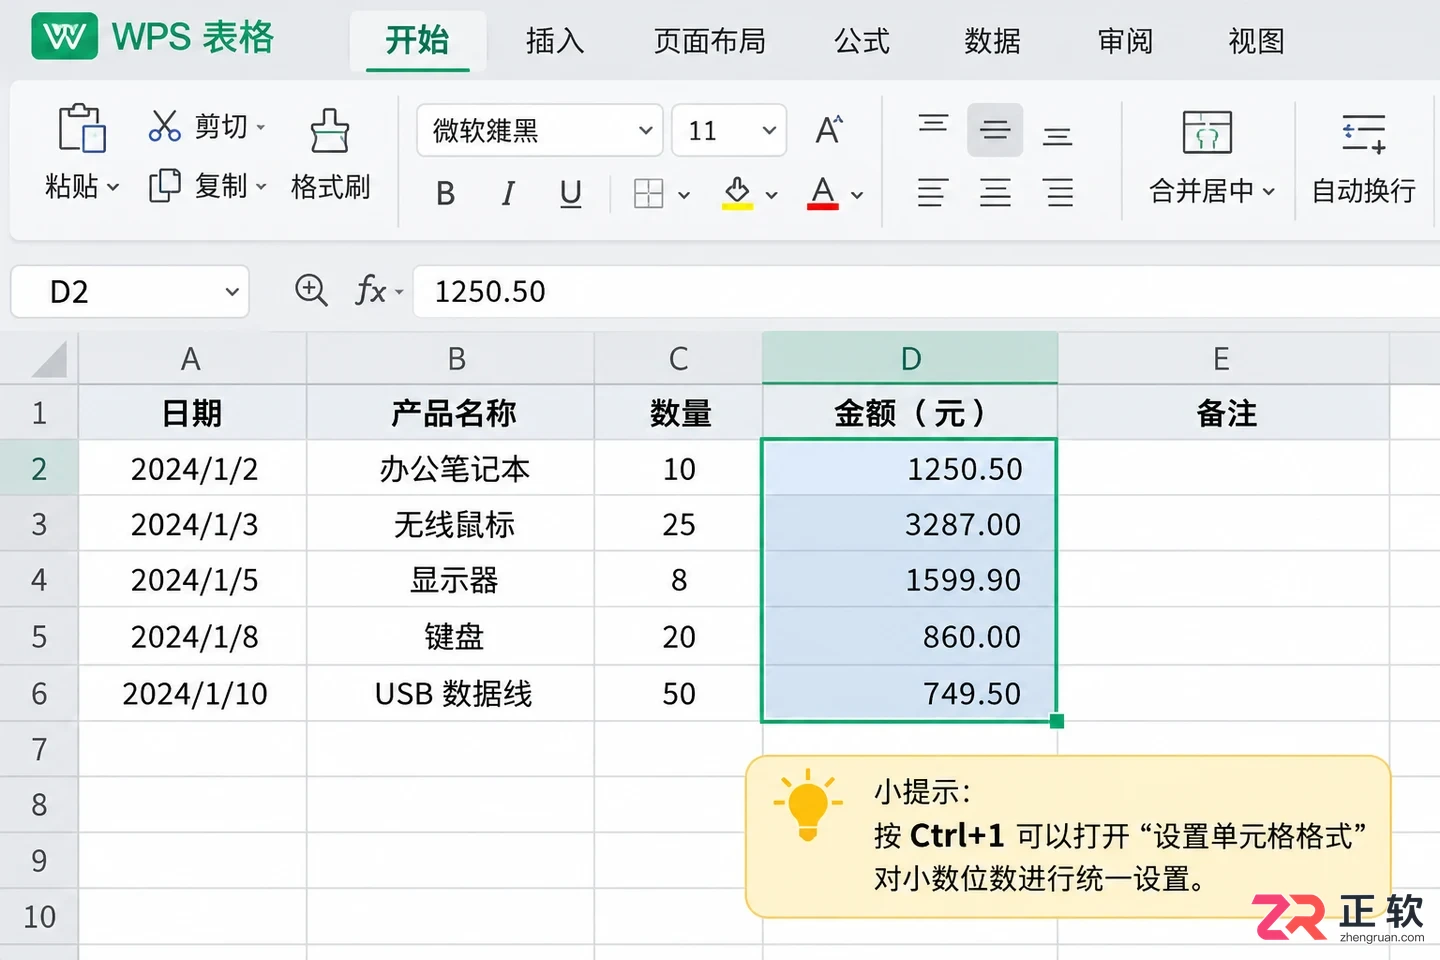Toggle underline formatting
The image size is (1440, 960).
point(571,193)
